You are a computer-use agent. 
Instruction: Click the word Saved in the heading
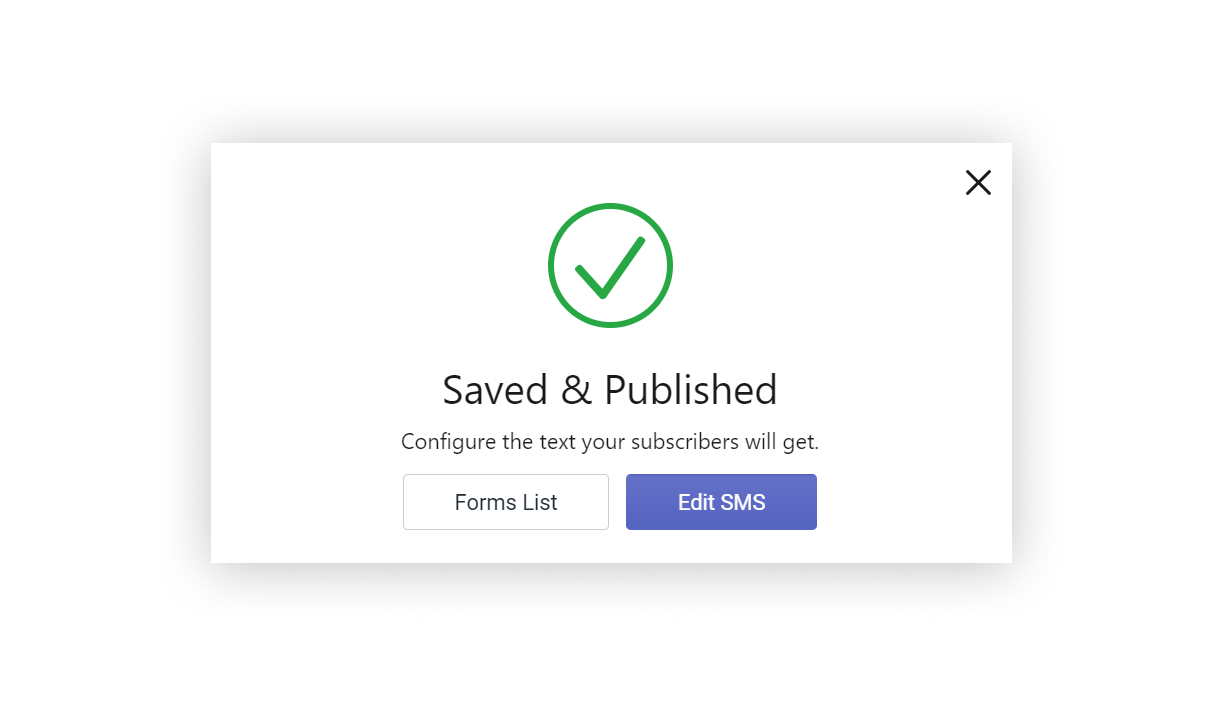tap(495, 390)
